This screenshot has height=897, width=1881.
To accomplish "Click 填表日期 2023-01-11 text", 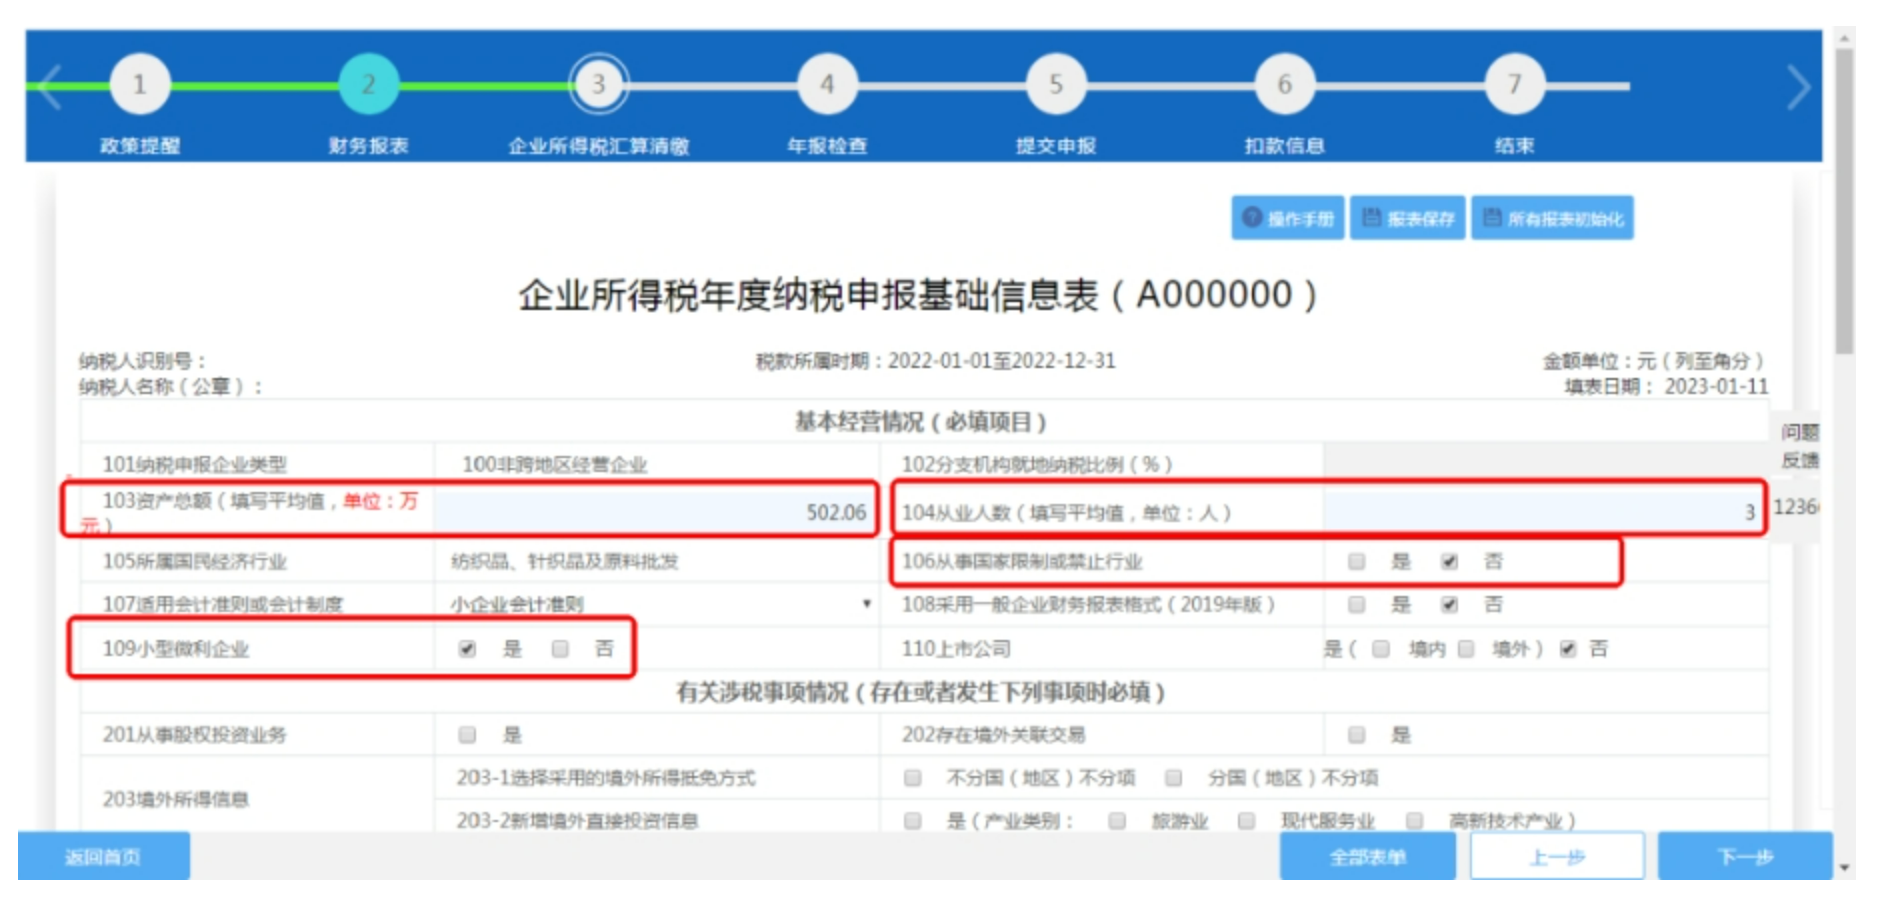I will tap(1666, 386).
